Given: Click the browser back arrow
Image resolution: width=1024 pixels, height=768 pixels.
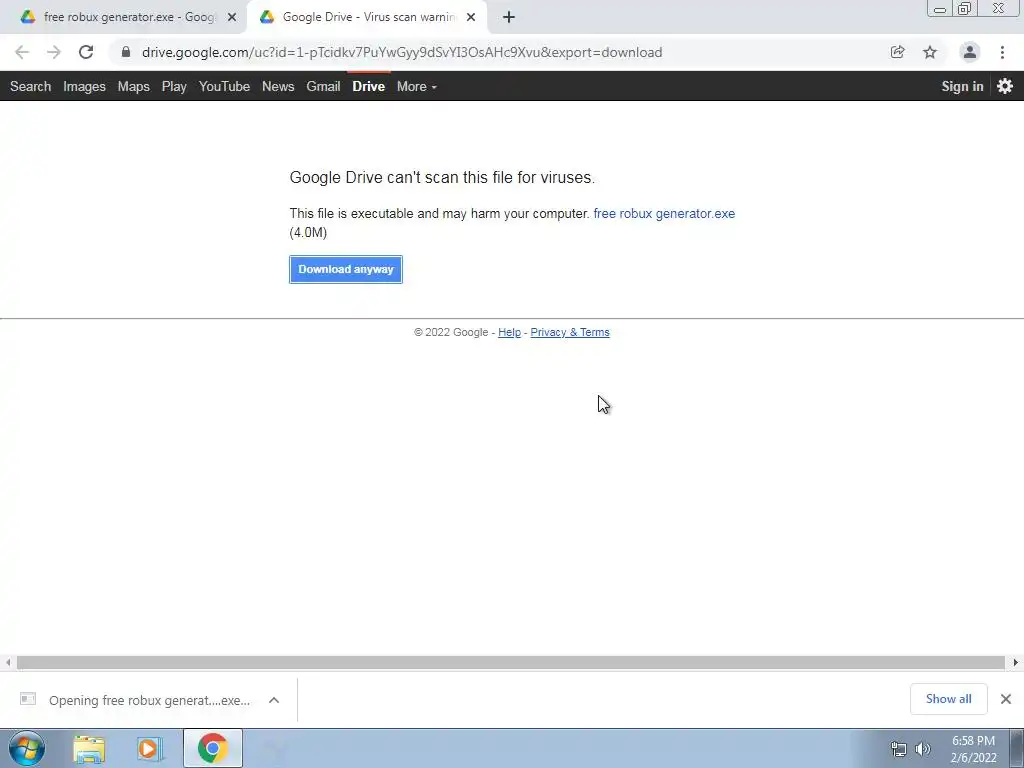Looking at the screenshot, I should [22, 52].
